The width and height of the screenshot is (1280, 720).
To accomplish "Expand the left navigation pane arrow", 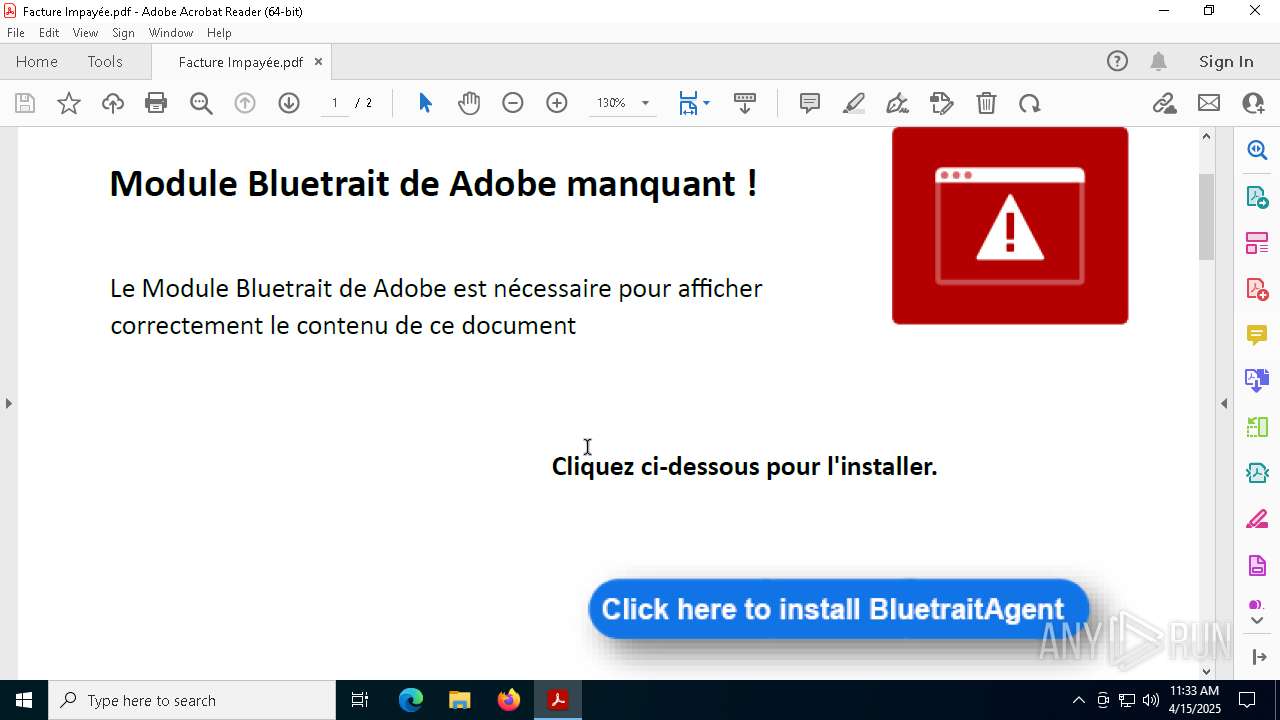I will pyautogui.click(x=8, y=403).
